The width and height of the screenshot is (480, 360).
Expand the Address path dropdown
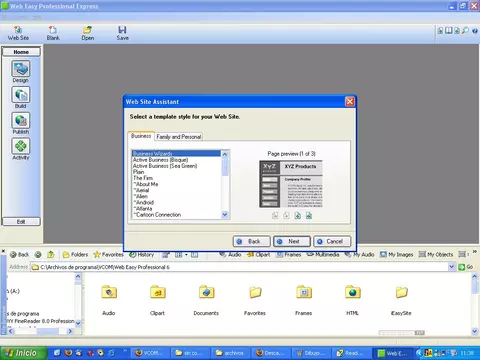click(x=452, y=267)
